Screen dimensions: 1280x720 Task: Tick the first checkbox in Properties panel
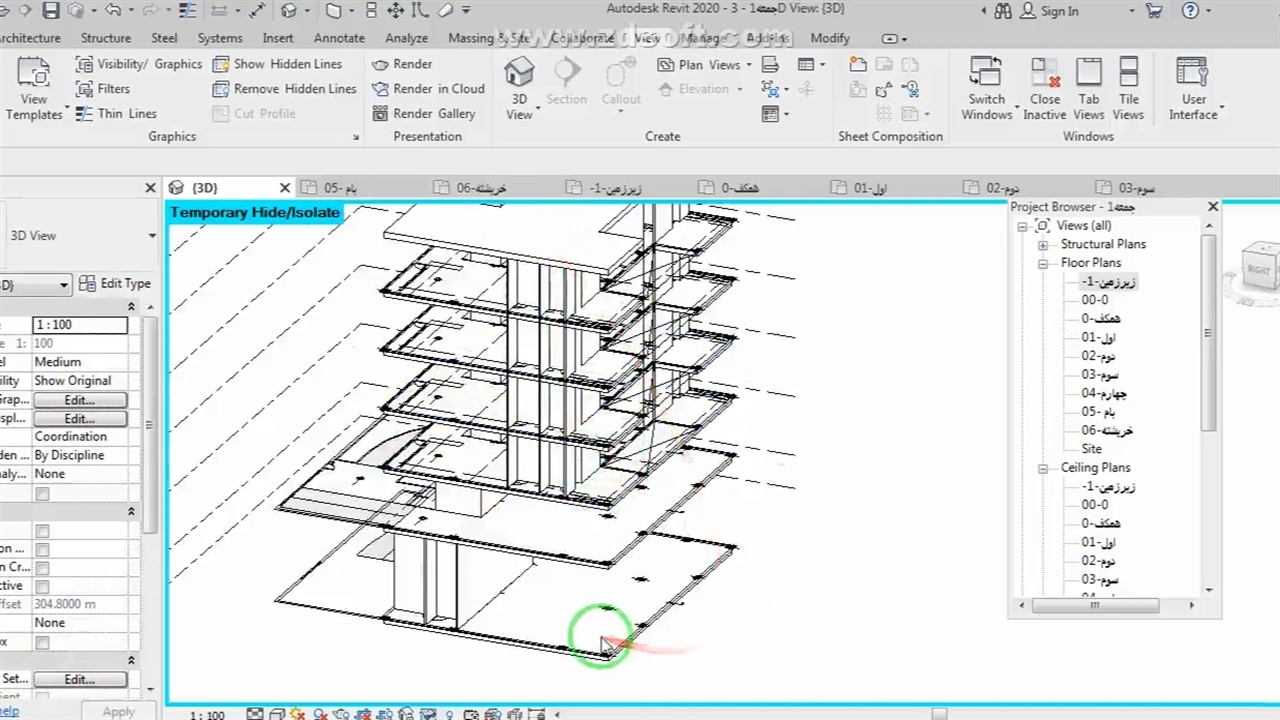[x=42, y=494]
